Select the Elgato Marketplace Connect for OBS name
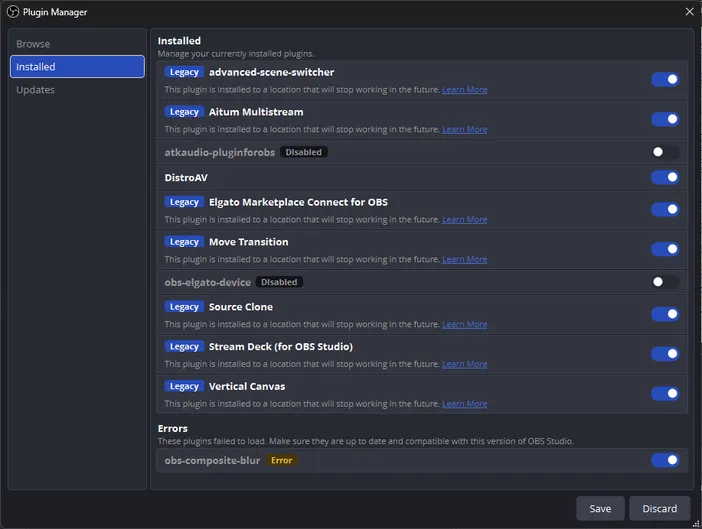 (298, 202)
